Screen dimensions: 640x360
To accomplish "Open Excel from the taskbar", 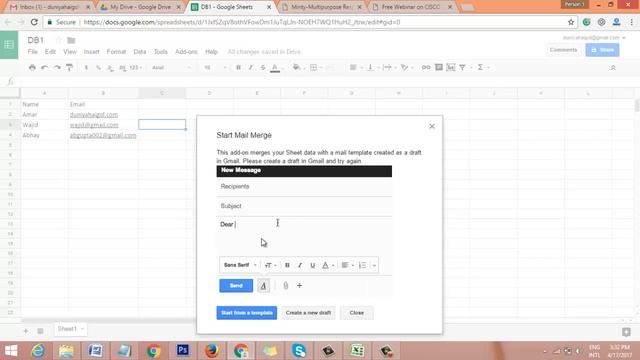I will (x=357, y=351).
